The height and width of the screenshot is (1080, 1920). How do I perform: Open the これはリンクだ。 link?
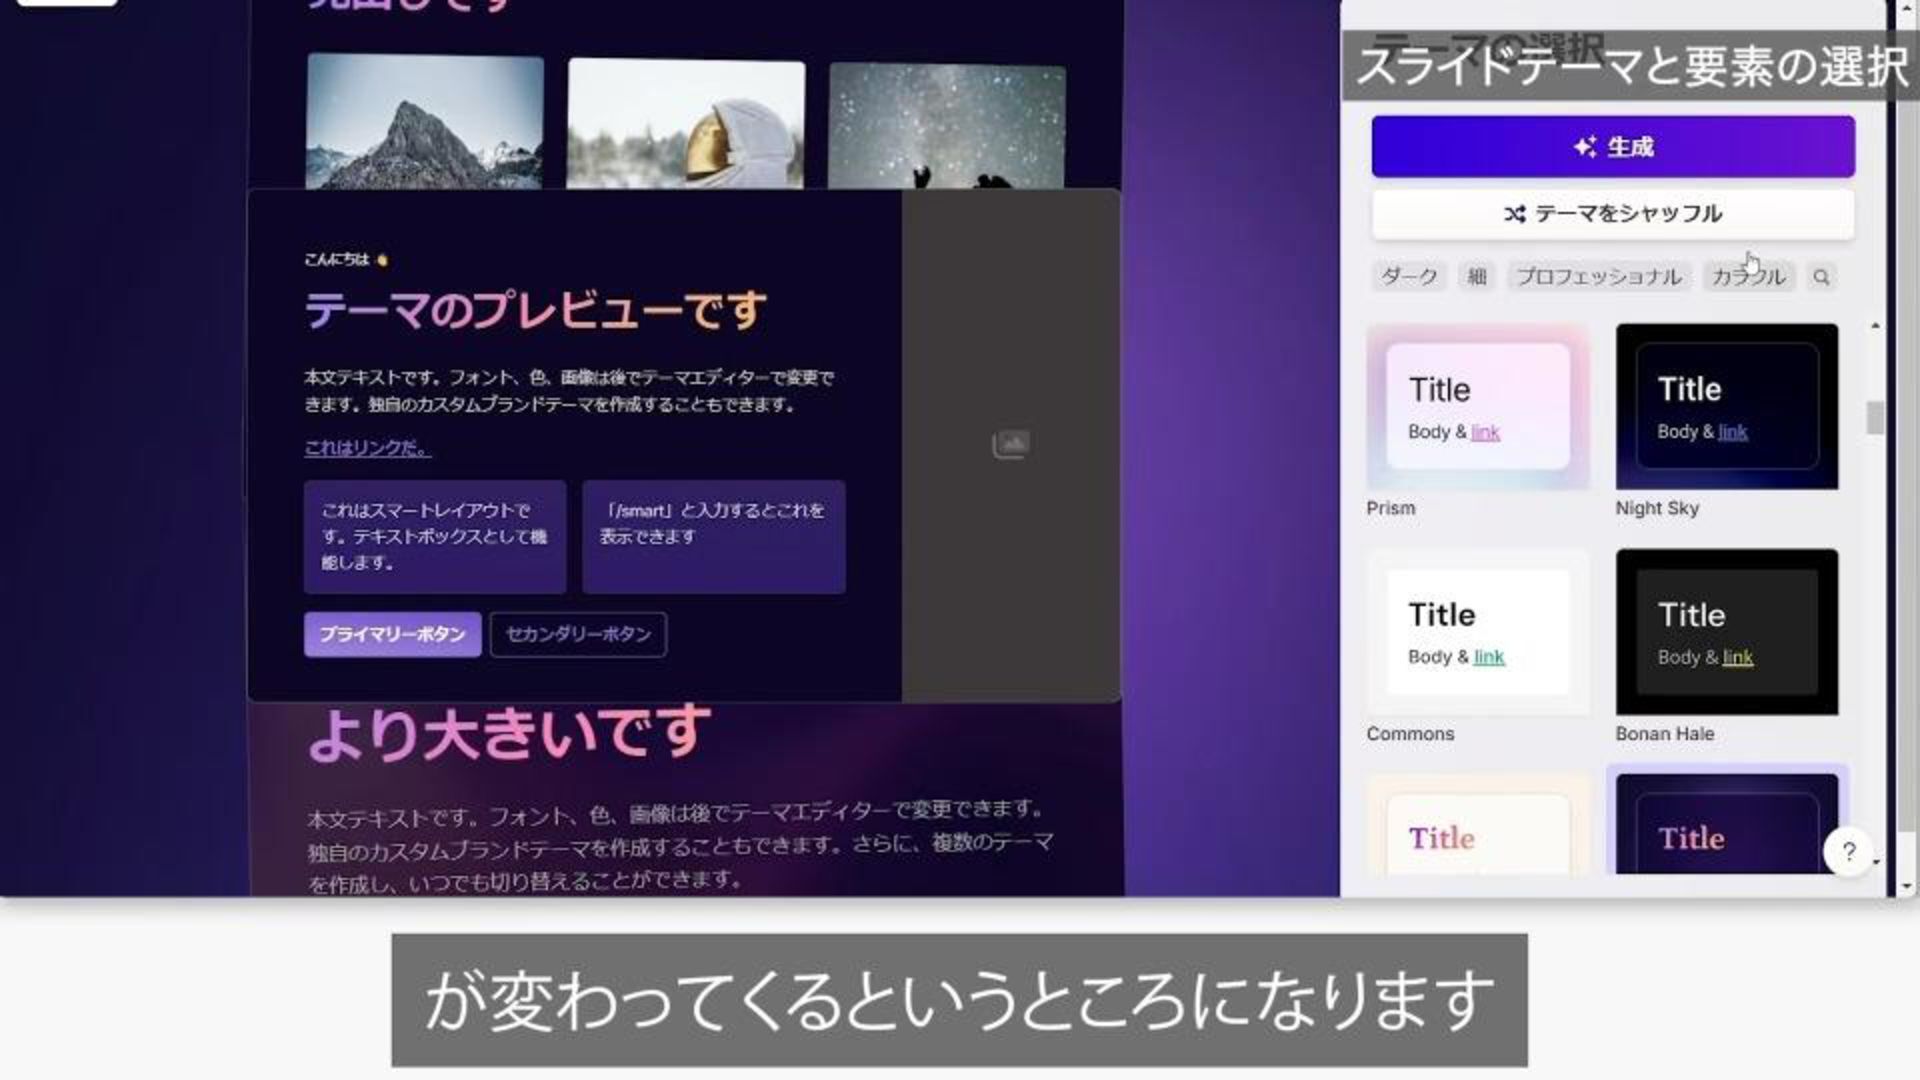click(367, 448)
